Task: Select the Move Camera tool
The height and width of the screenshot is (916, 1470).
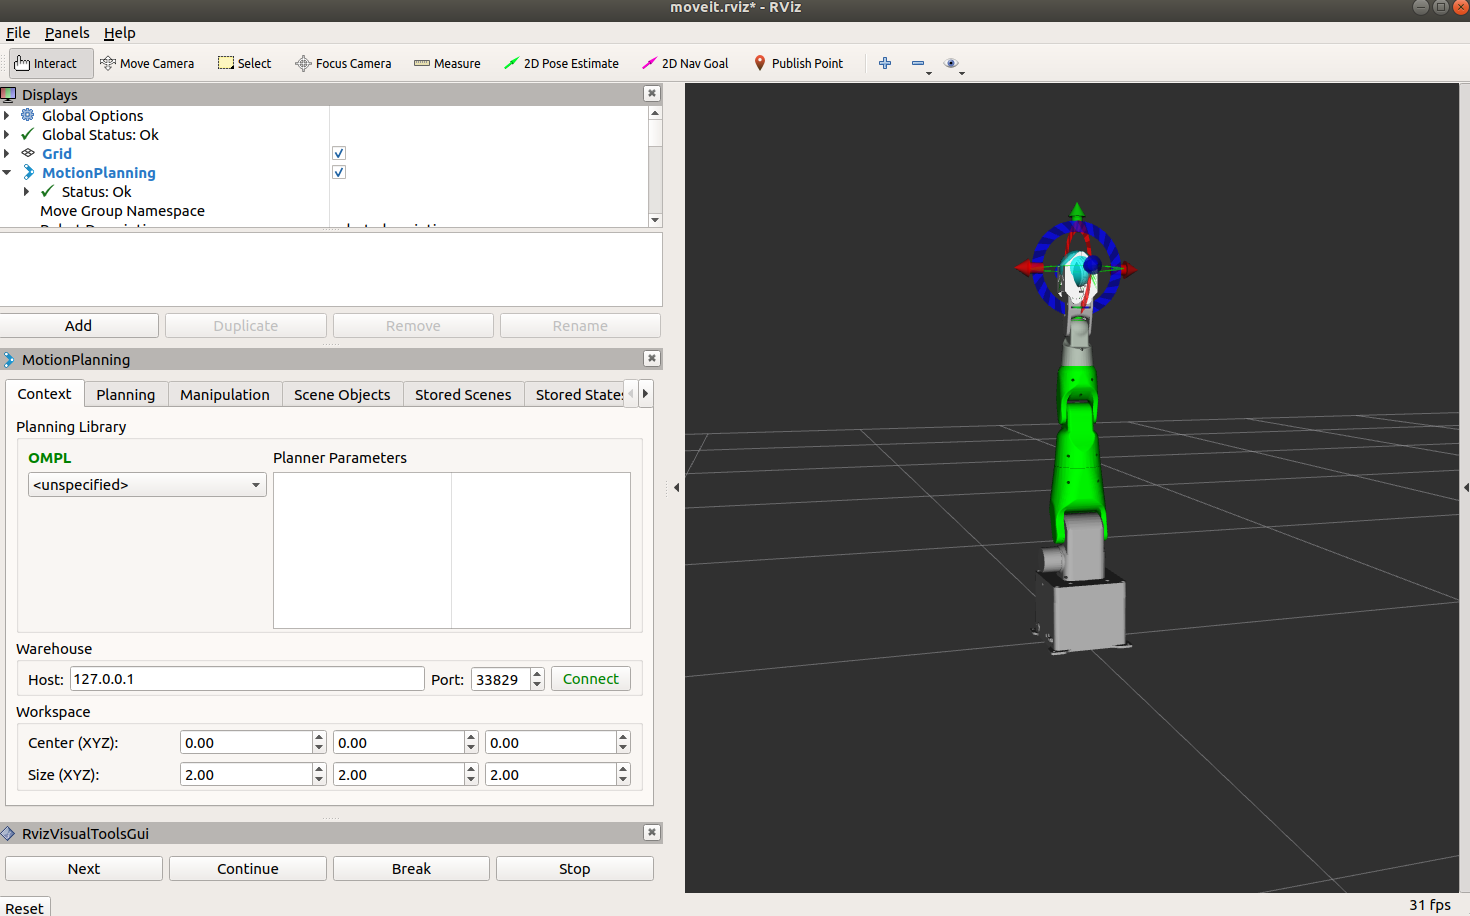Action: 147,63
